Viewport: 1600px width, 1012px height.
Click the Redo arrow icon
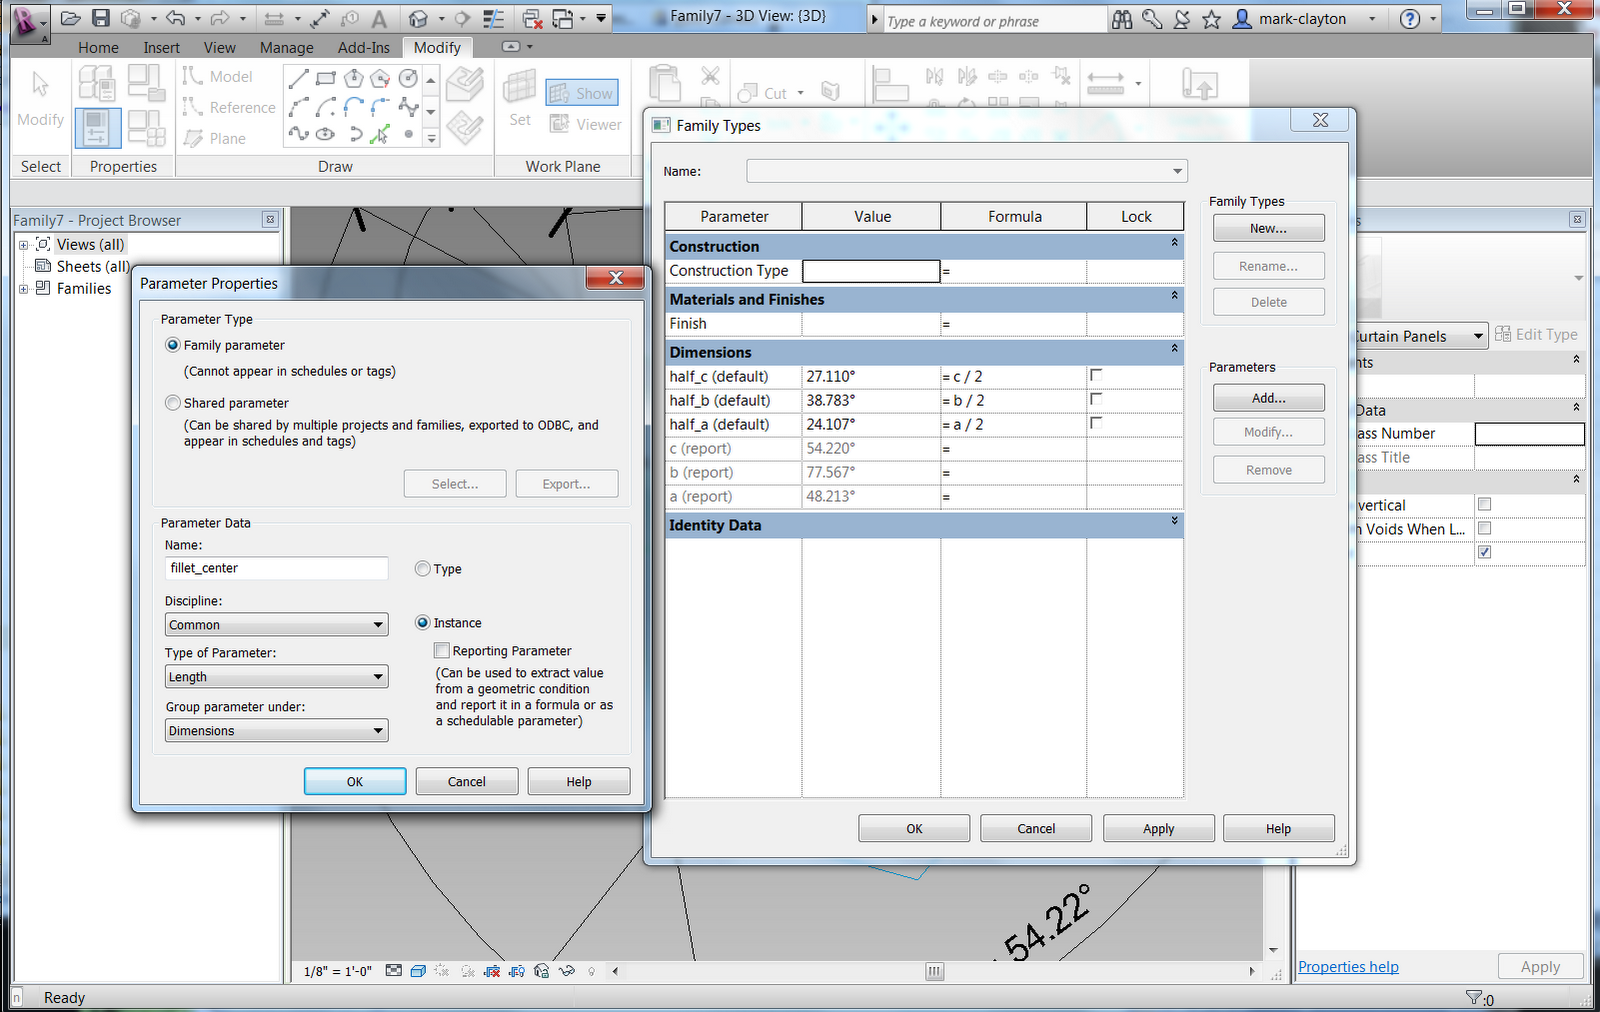click(220, 18)
